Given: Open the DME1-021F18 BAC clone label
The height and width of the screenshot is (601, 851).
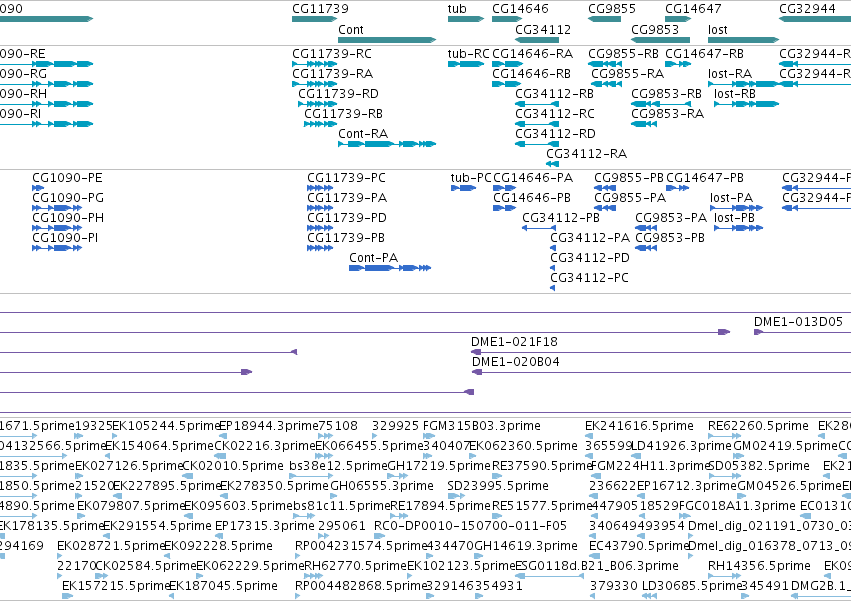Looking at the screenshot, I should [514, 342].
